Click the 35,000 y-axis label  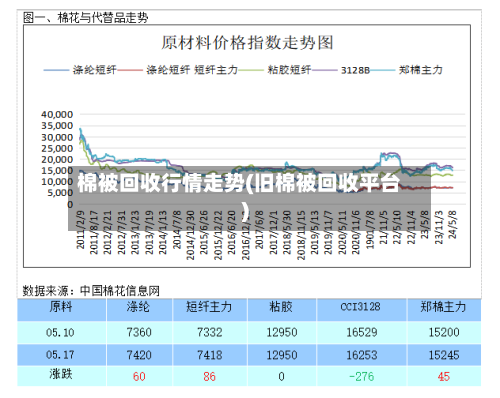[x=57, y=126]
